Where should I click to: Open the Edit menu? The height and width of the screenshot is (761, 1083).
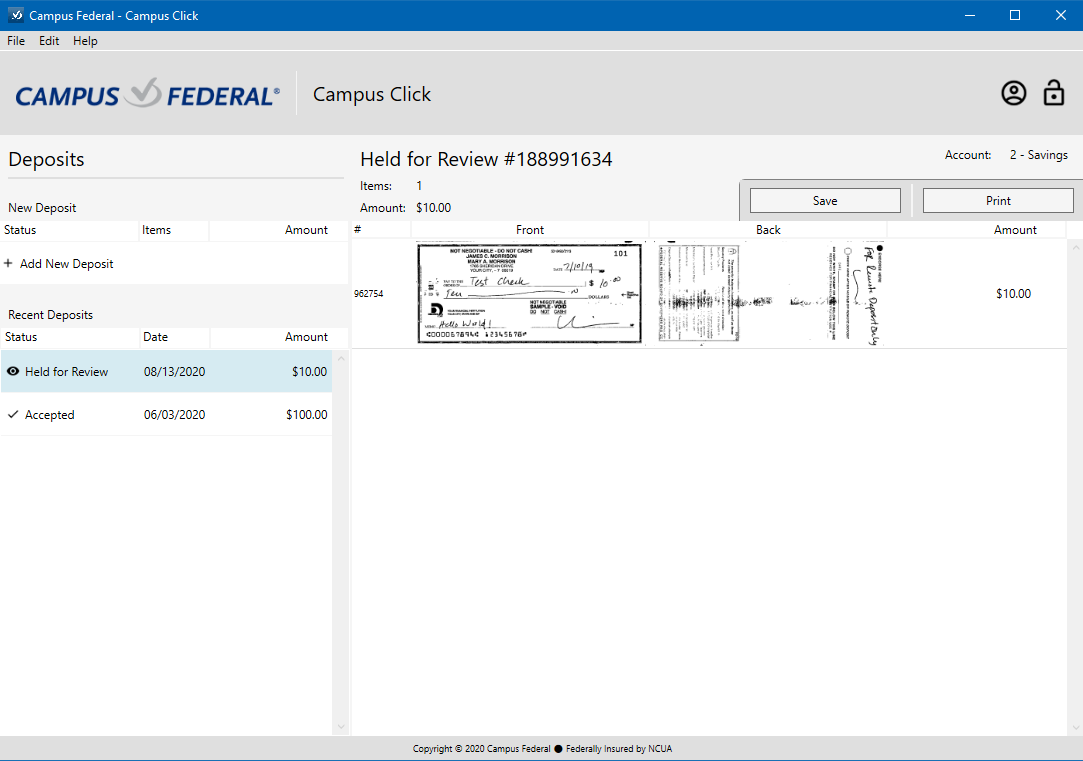tap(49, 41)
